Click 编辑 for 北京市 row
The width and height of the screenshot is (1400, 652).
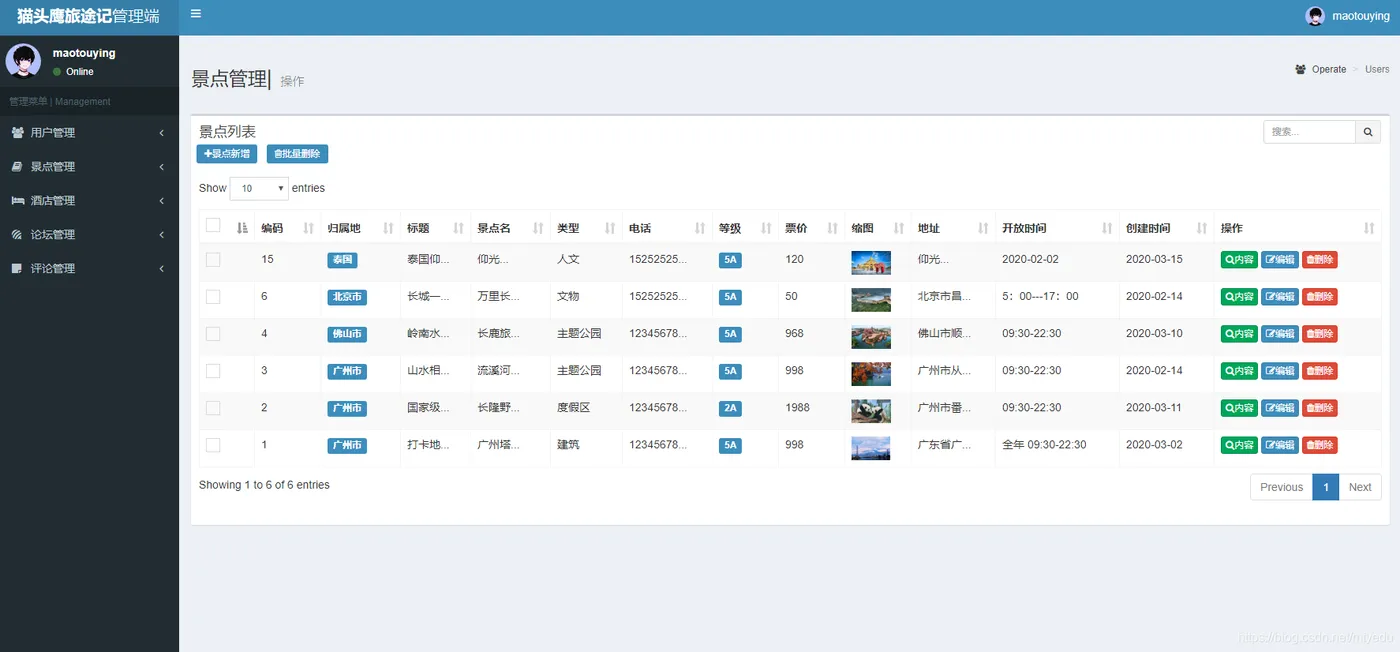1280,297
